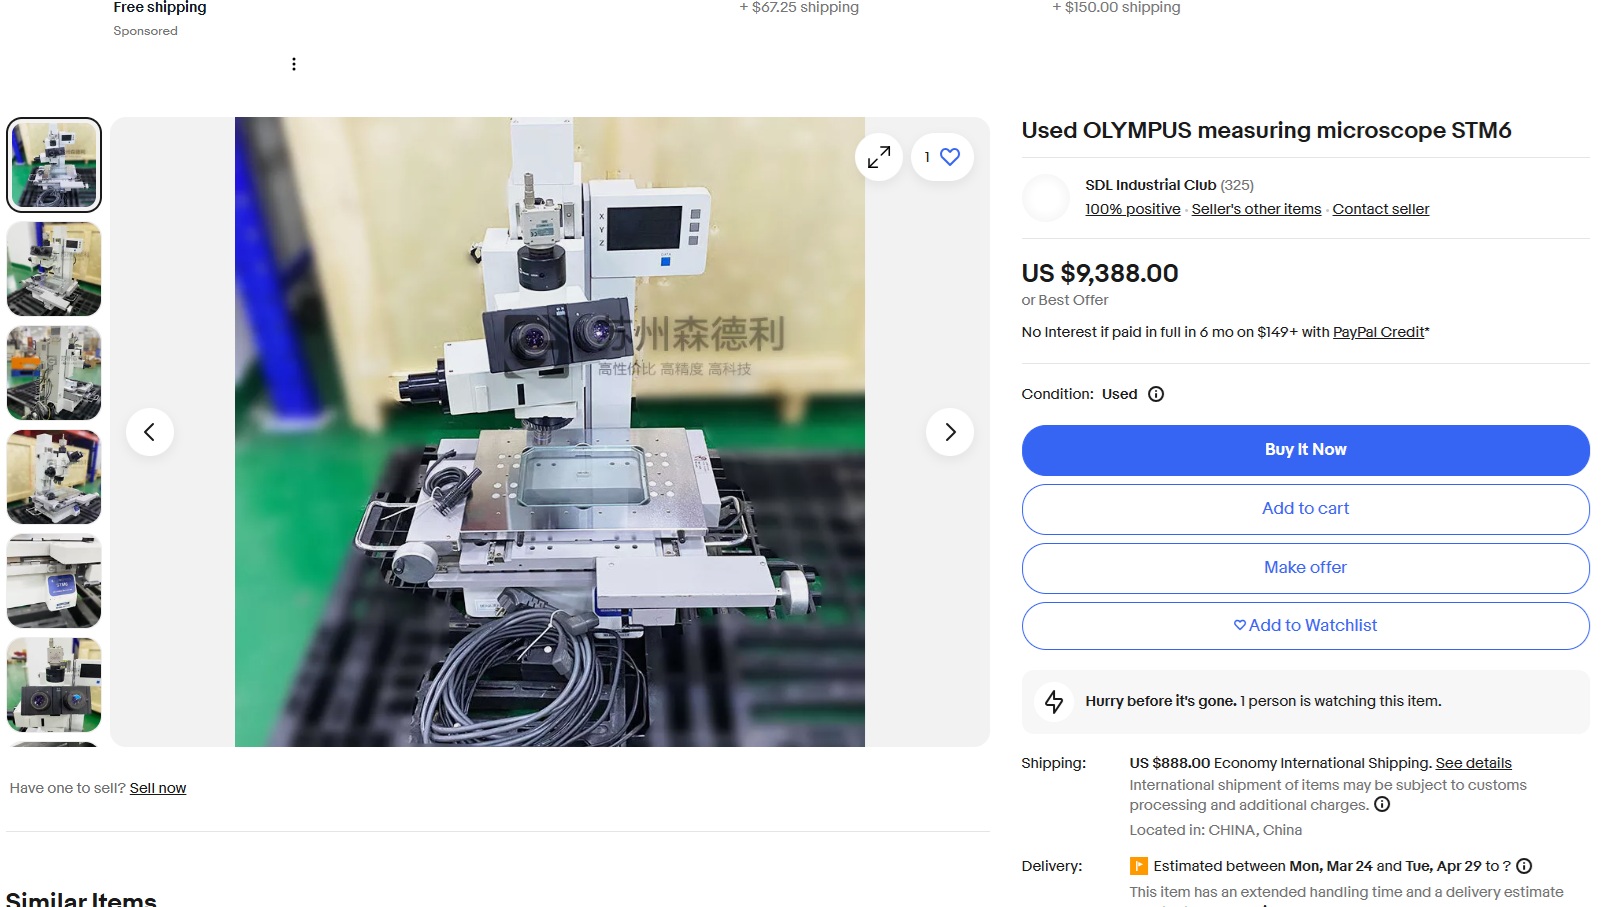The width and height of the screenshot is (1605, 907).
Task: Open the 100% positive feedback link
Action: tap(1133, 209)
